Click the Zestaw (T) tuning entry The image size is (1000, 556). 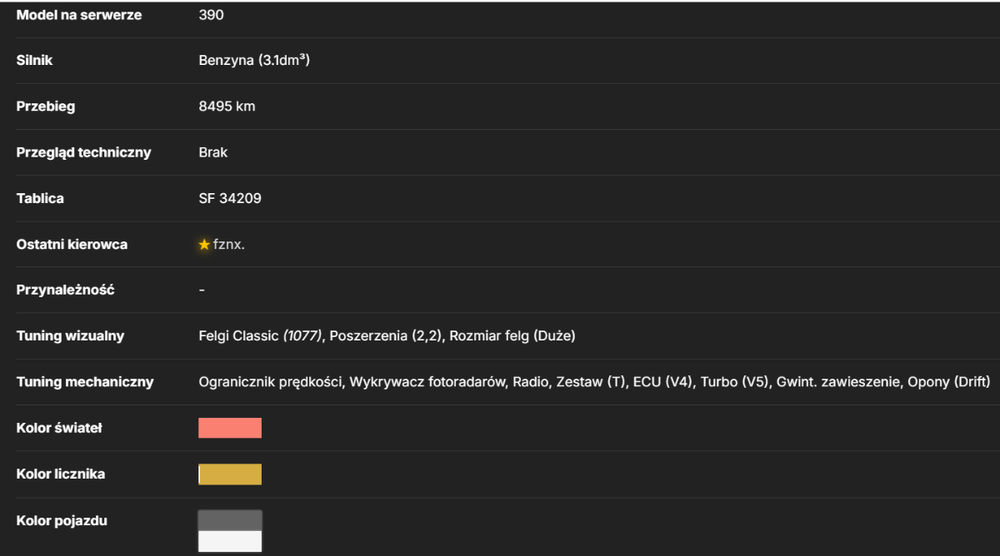591,382
